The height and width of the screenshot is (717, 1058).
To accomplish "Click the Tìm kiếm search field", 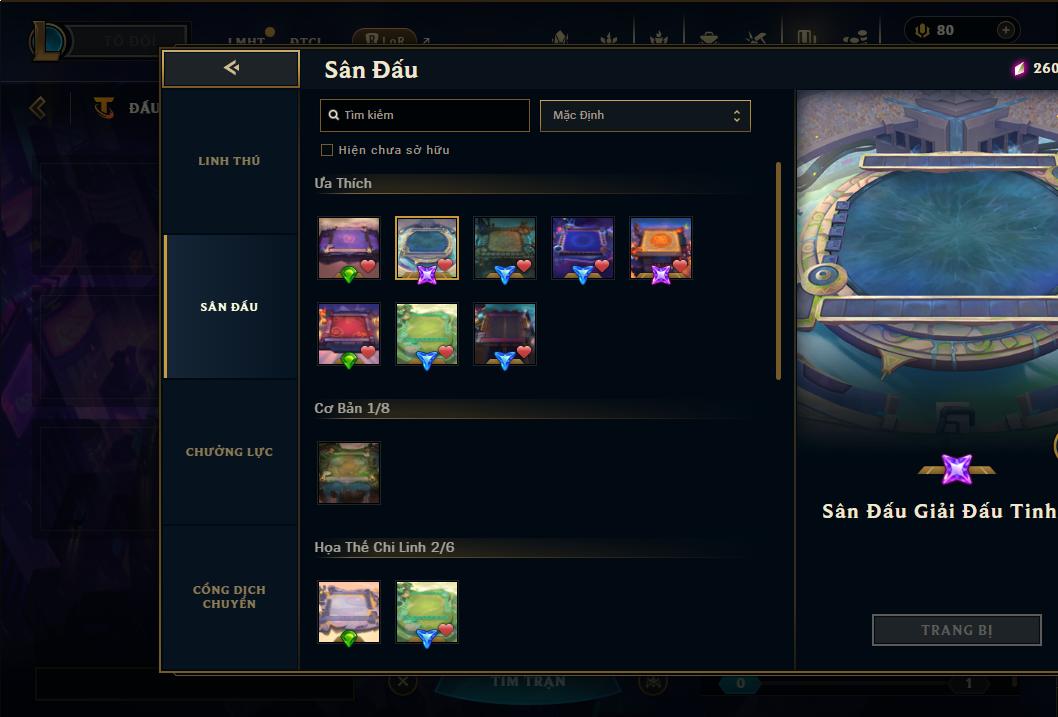I will tap(424, 115).
